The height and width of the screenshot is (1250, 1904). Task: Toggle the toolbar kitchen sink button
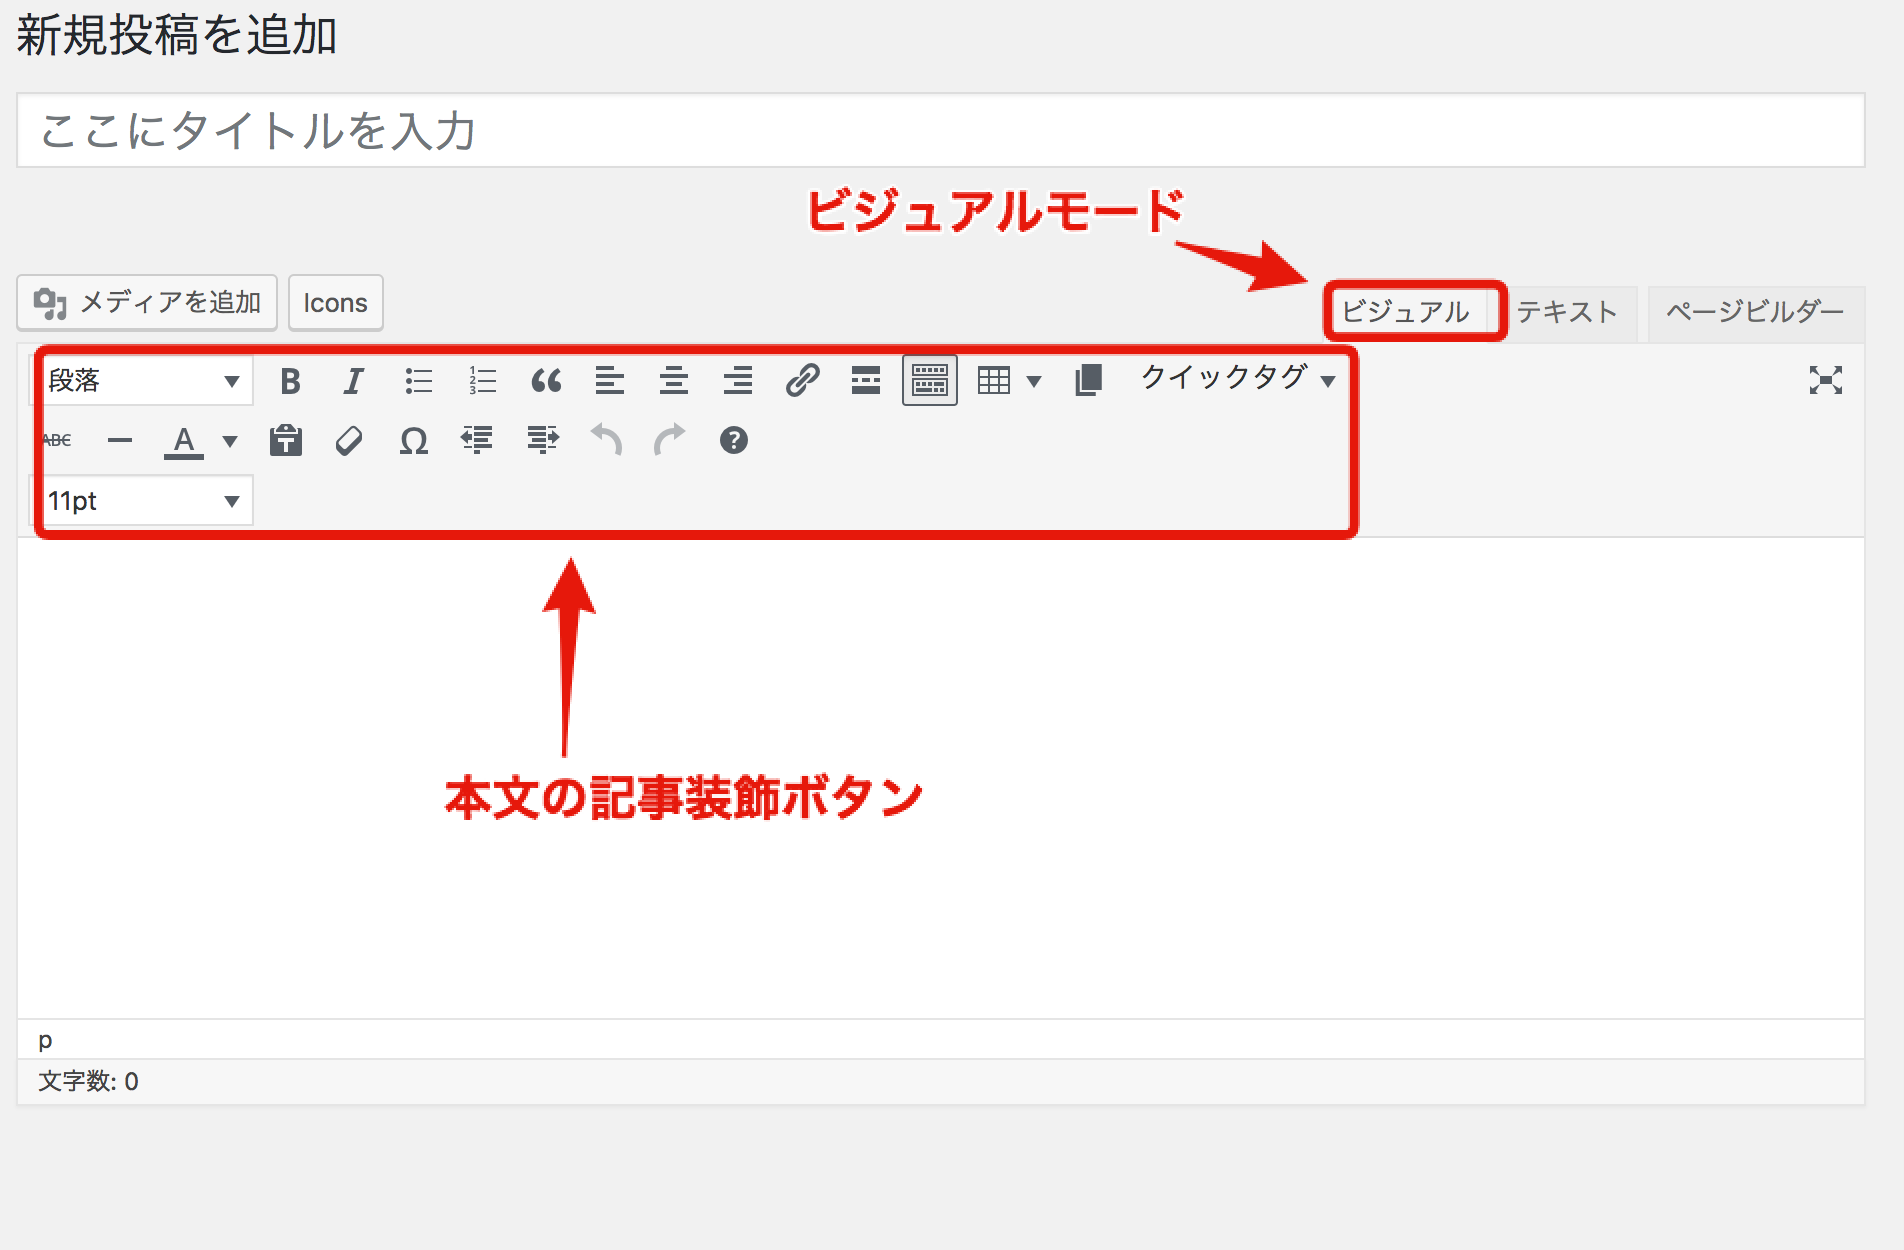929,381
